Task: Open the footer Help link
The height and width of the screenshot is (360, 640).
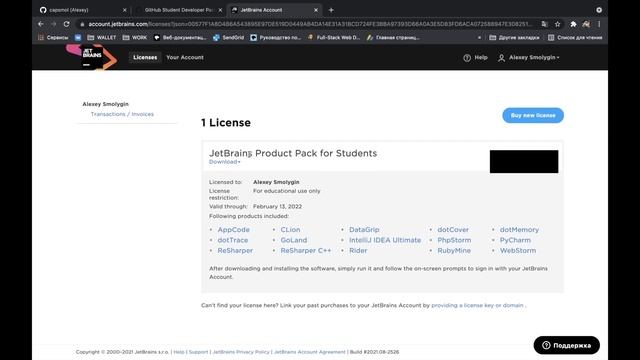Action: [179, 352]
